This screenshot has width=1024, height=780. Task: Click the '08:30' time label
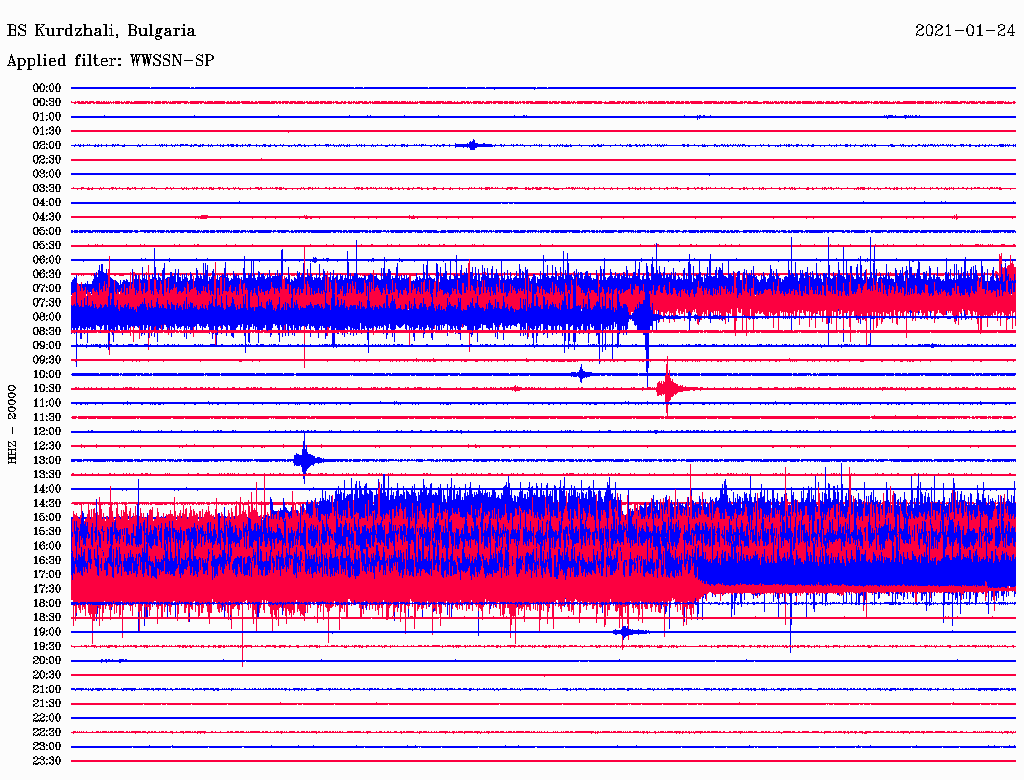47,332
